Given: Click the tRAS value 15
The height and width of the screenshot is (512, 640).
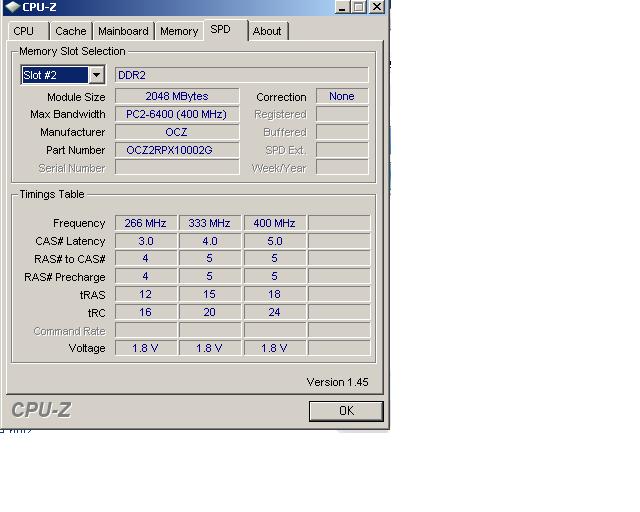Looking at the screenshot, I should click(x=210, y=294).
